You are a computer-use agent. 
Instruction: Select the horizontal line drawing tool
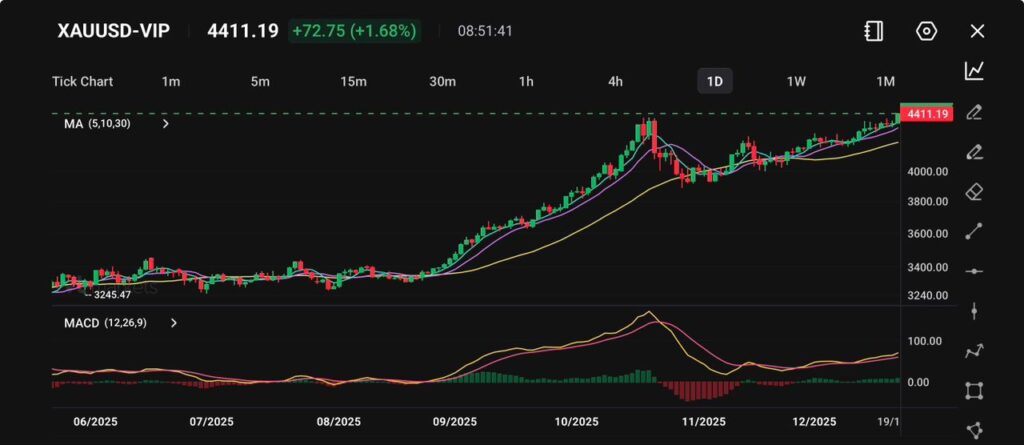[x=974, y=271]
